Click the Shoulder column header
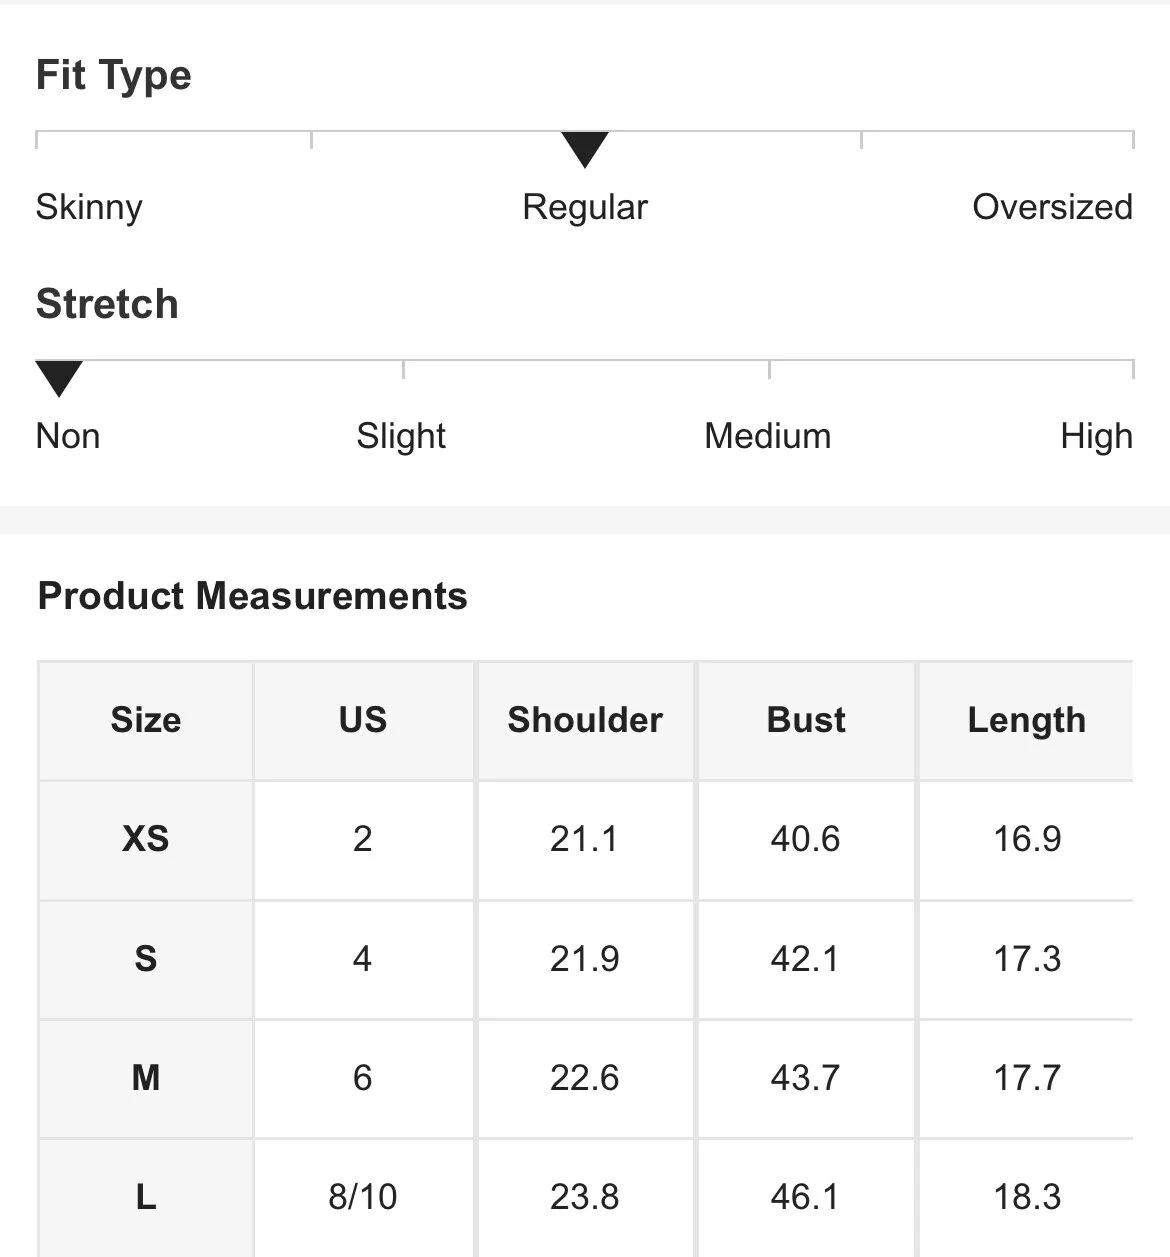The width and height of the screenshot is (1170, 1257). click(585, 720)
